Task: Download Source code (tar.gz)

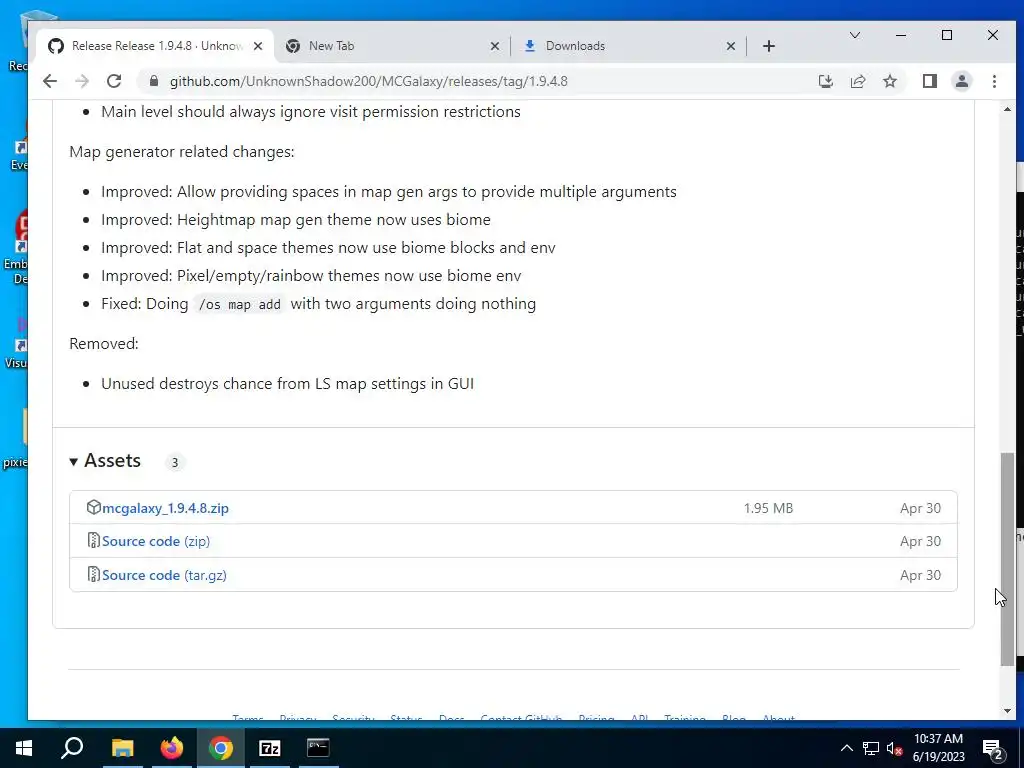Action: click(x=165, y=575)
